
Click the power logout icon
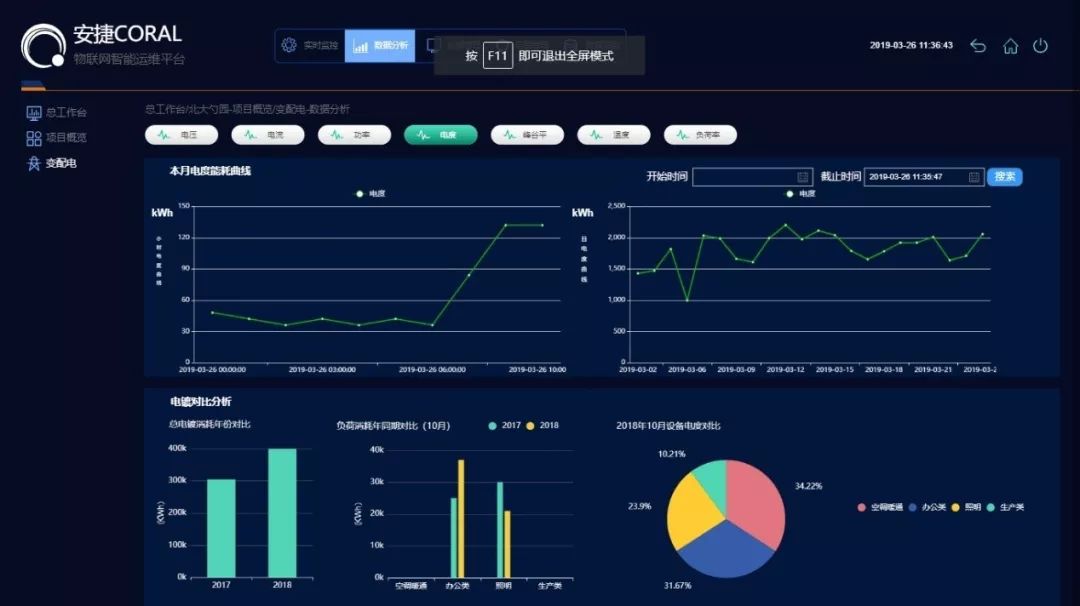[x=1041, y=46]
